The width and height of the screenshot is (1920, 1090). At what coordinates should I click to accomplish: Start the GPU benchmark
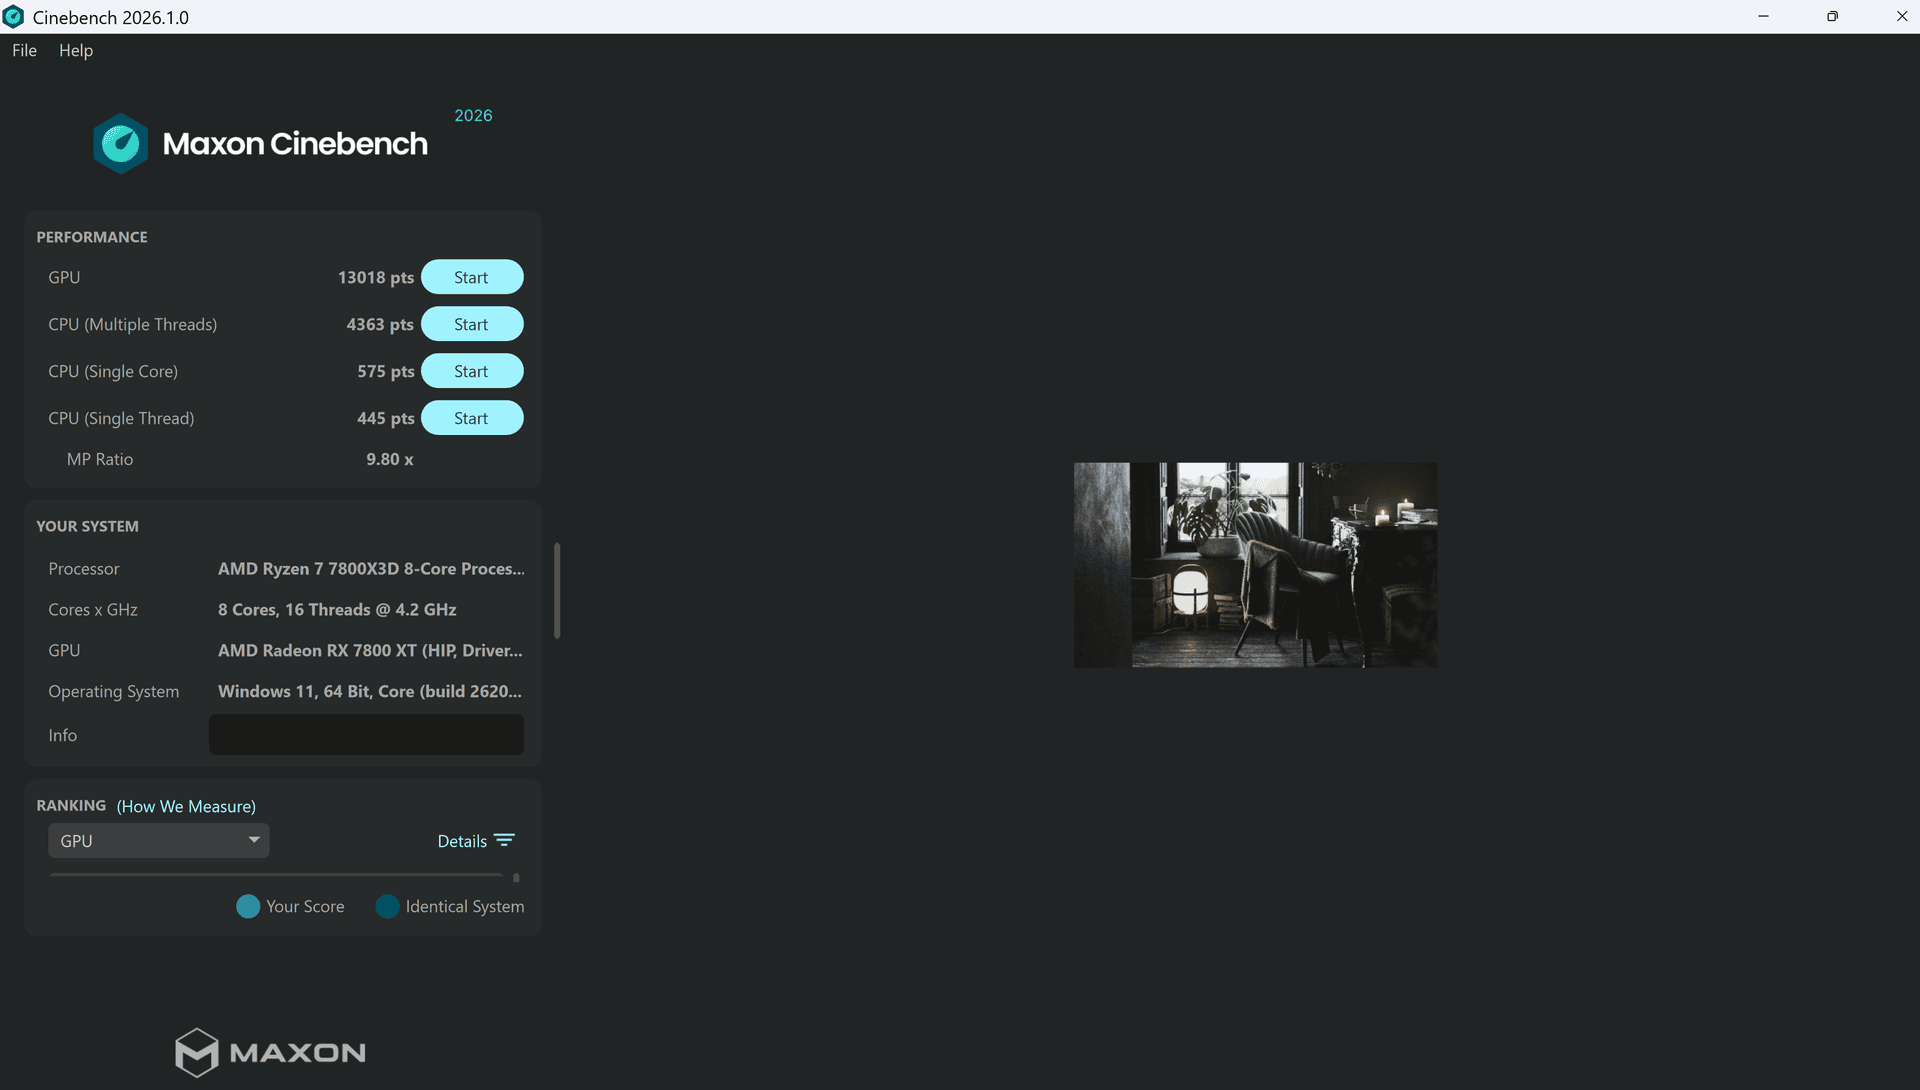tap(472, 277)
